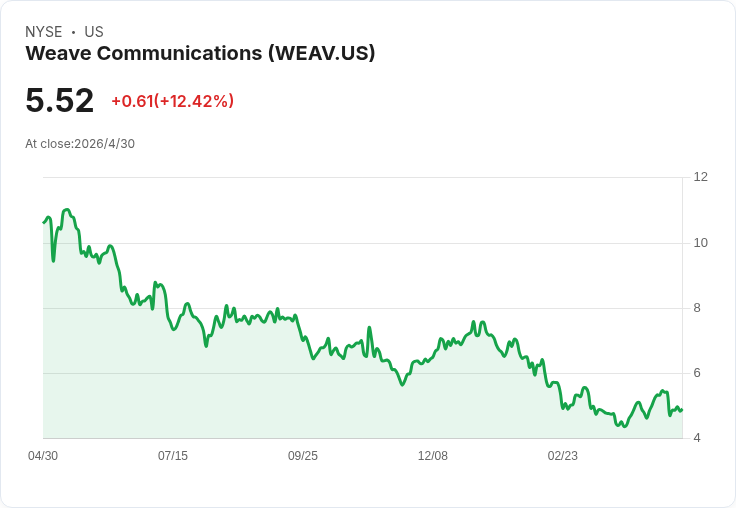This screenshot has height=508, width=736.
Task: Click the 4 y-axis price label
Action: (697, 438)
